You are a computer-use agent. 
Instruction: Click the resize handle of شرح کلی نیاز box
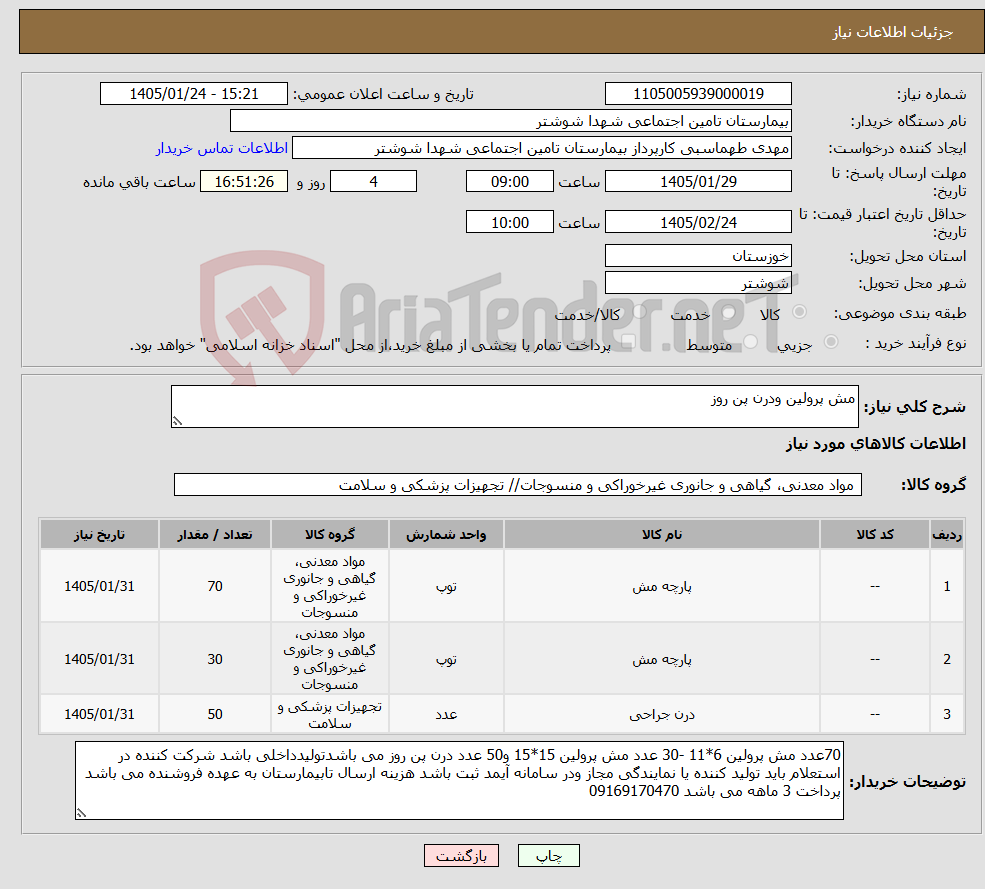coord(177,422)
